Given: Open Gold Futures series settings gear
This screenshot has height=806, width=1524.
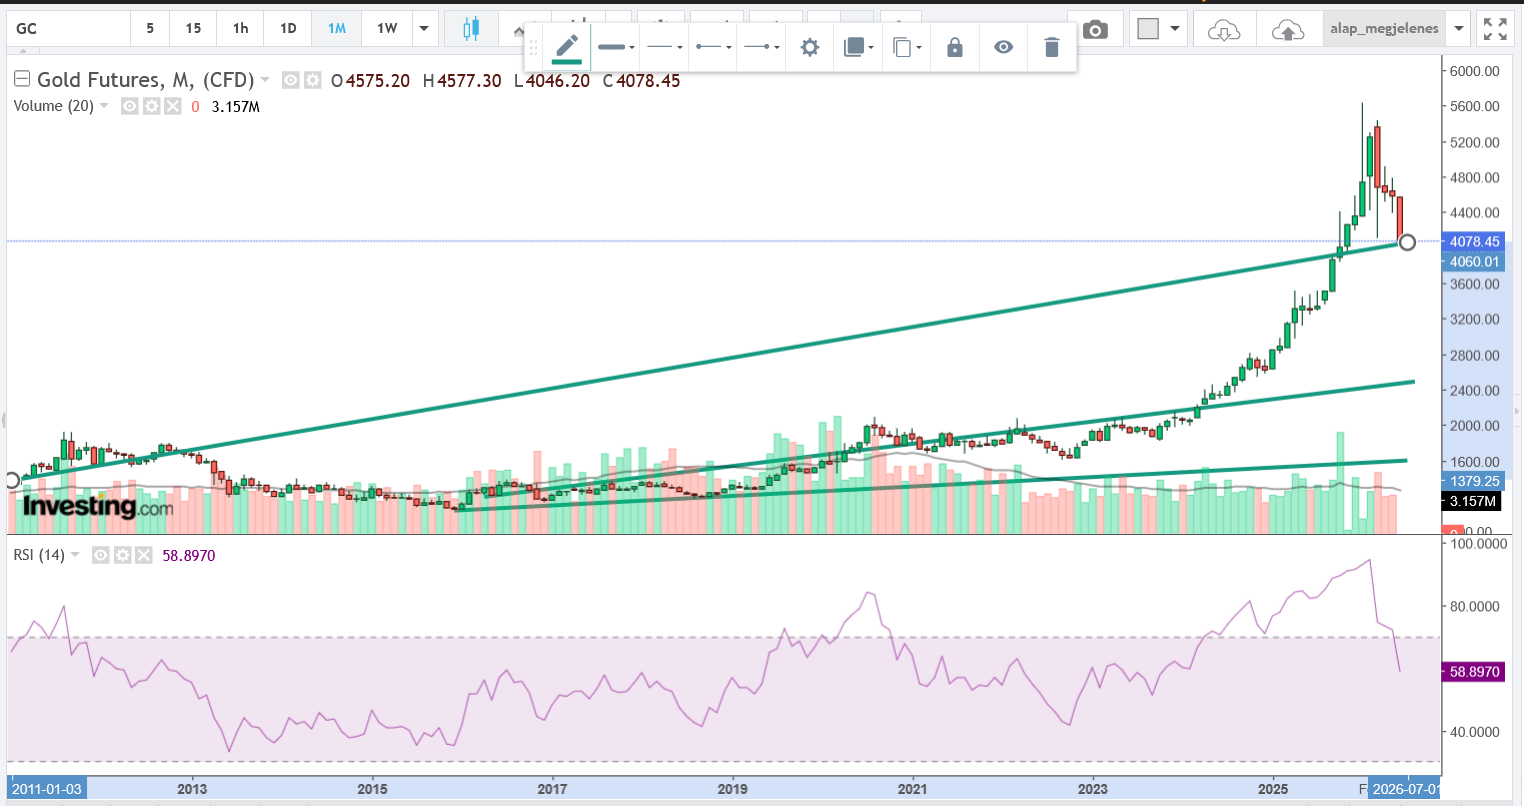Looking at the screenshot, I should (x=313, y=80).
